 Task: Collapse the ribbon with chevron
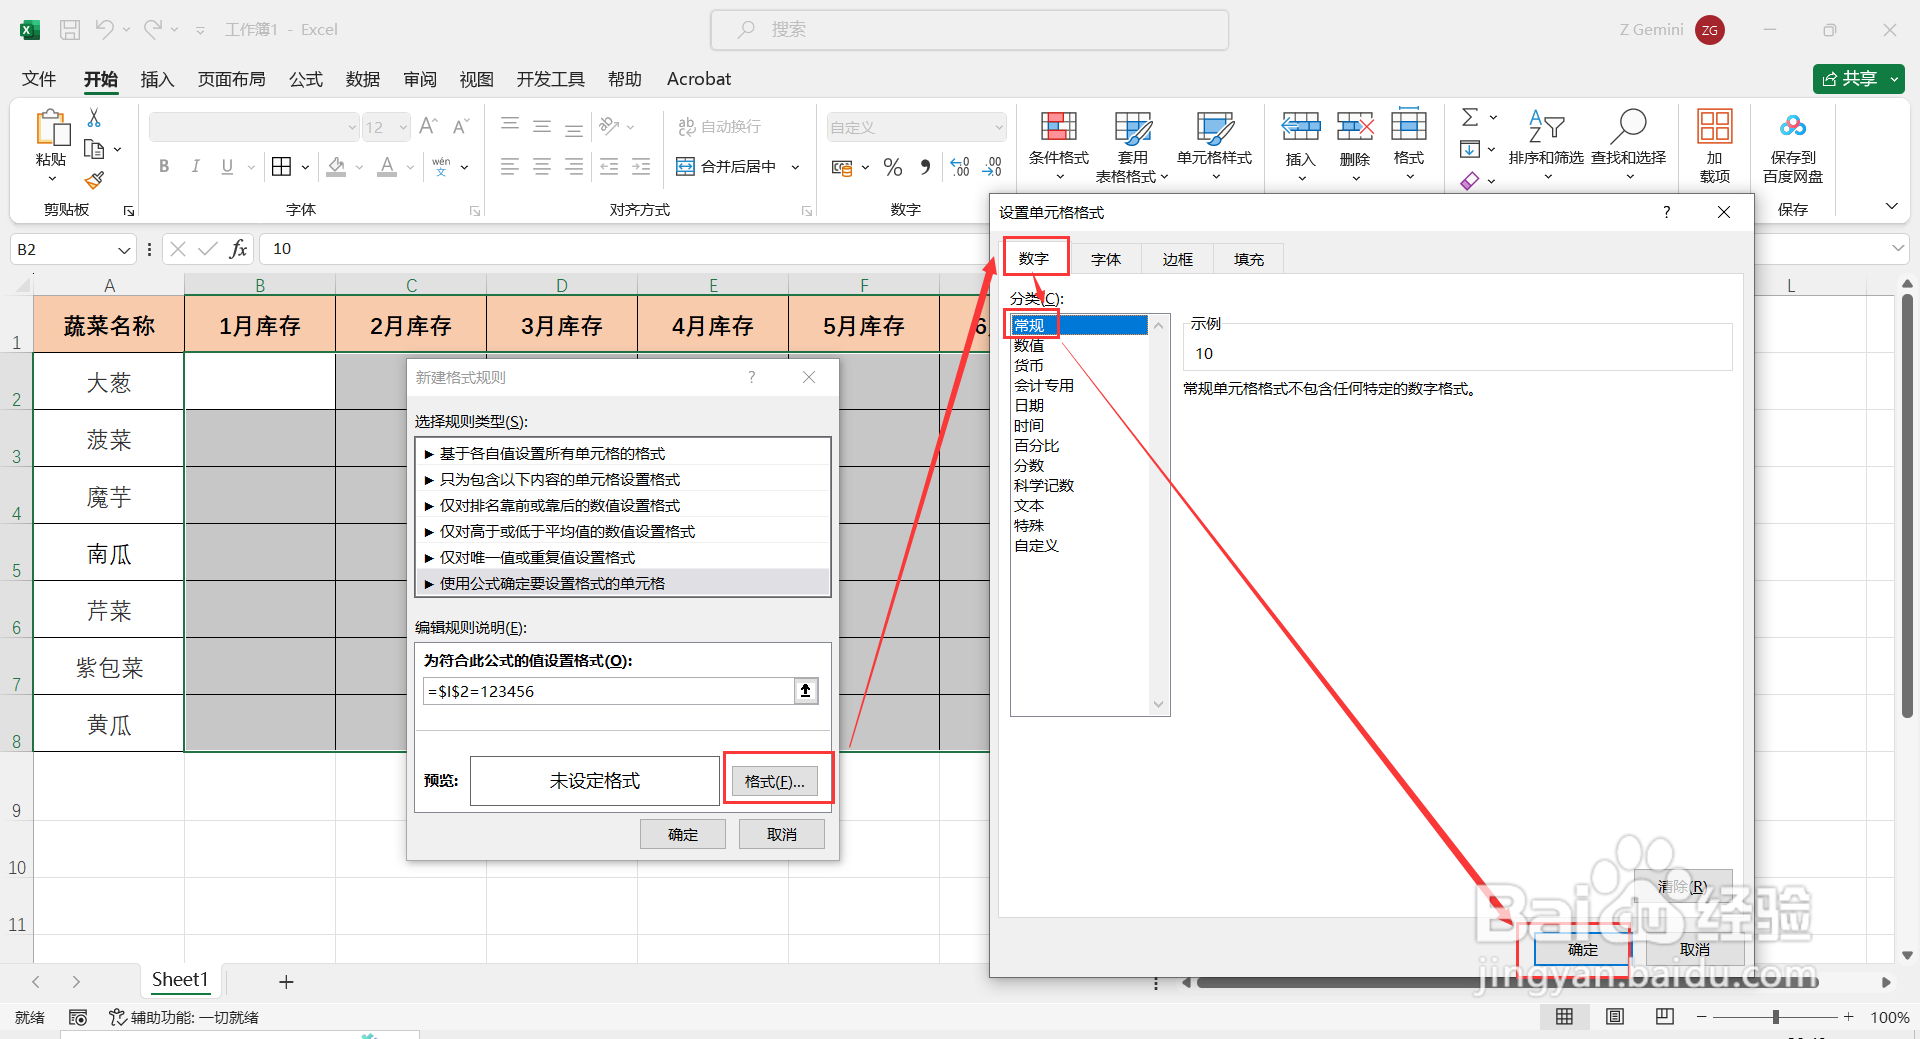pos(1891,206)
